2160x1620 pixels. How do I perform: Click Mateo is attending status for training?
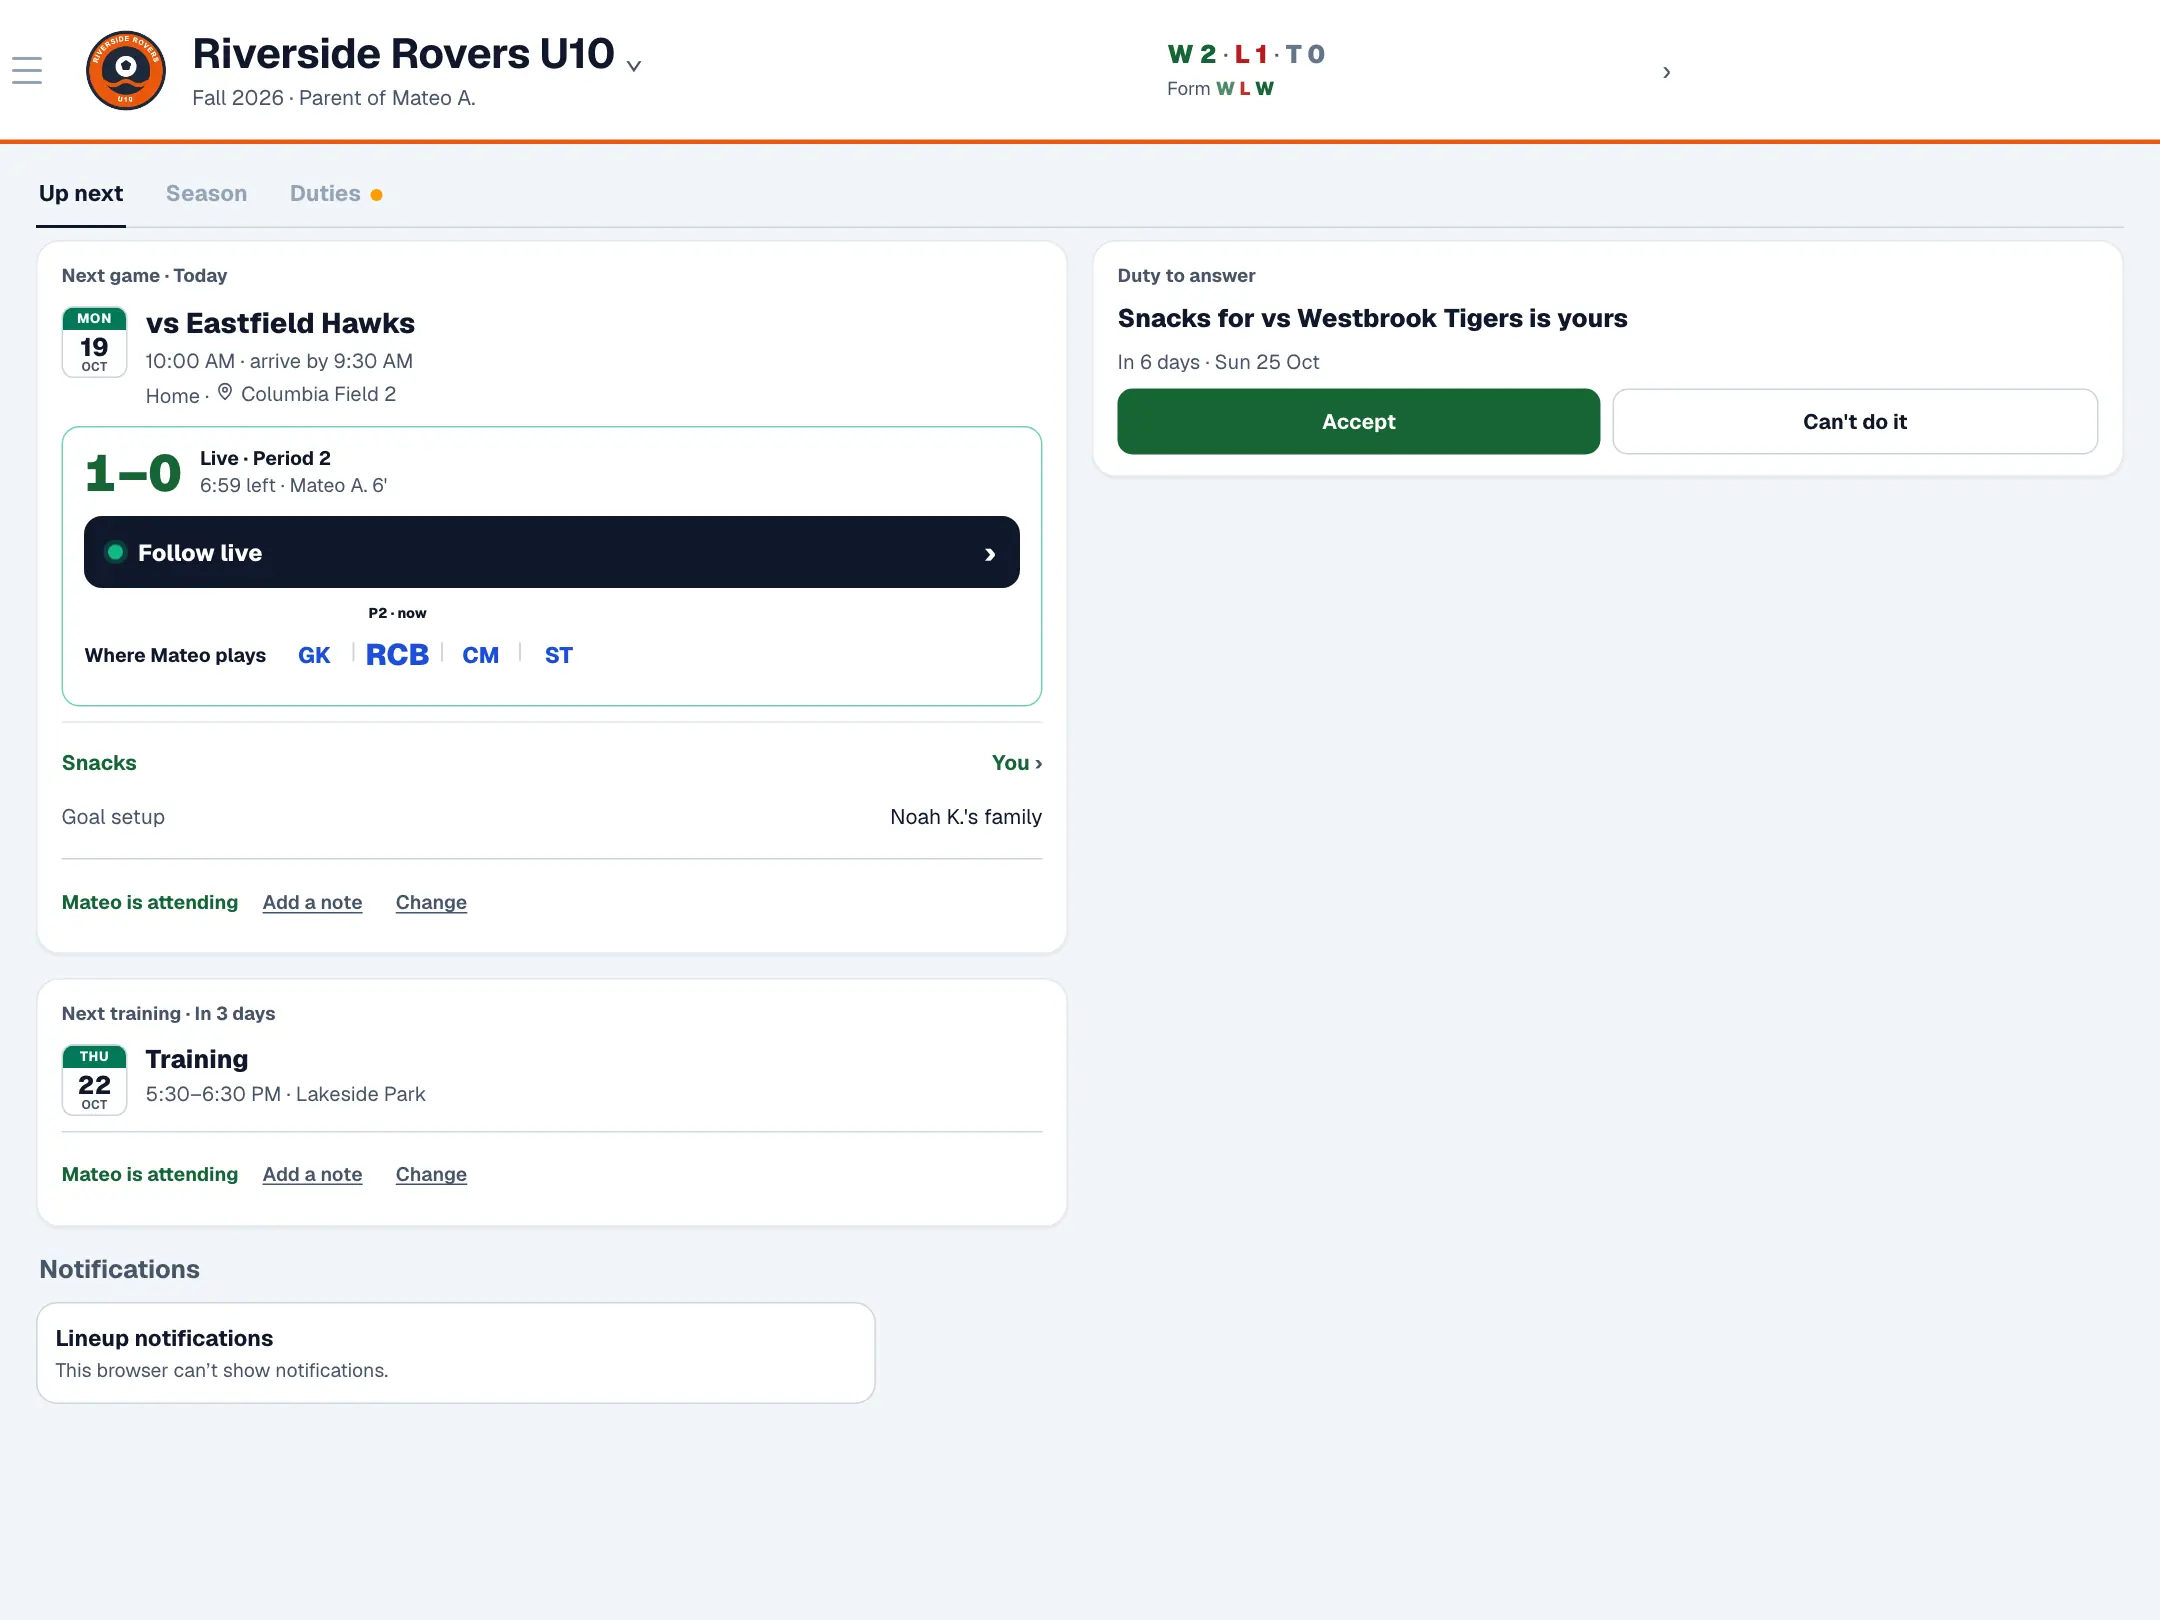tap(150, 1174)
